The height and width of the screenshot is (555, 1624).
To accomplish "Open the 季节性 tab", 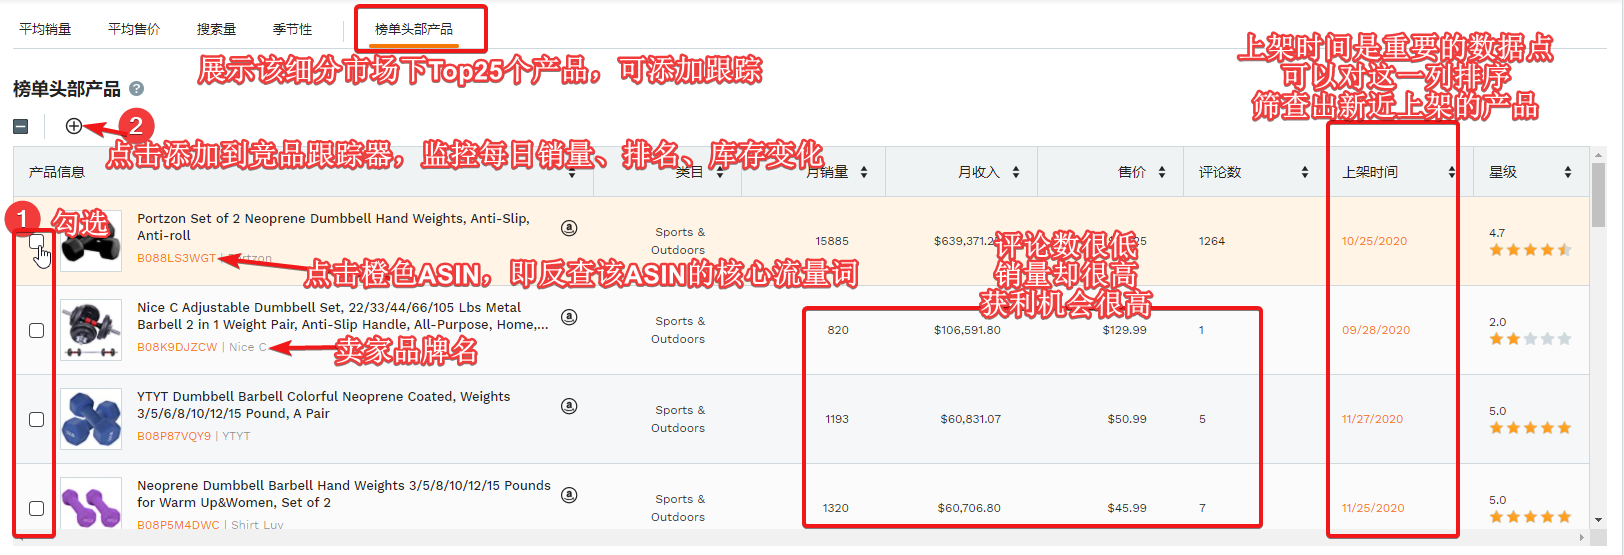I will 292,29.
